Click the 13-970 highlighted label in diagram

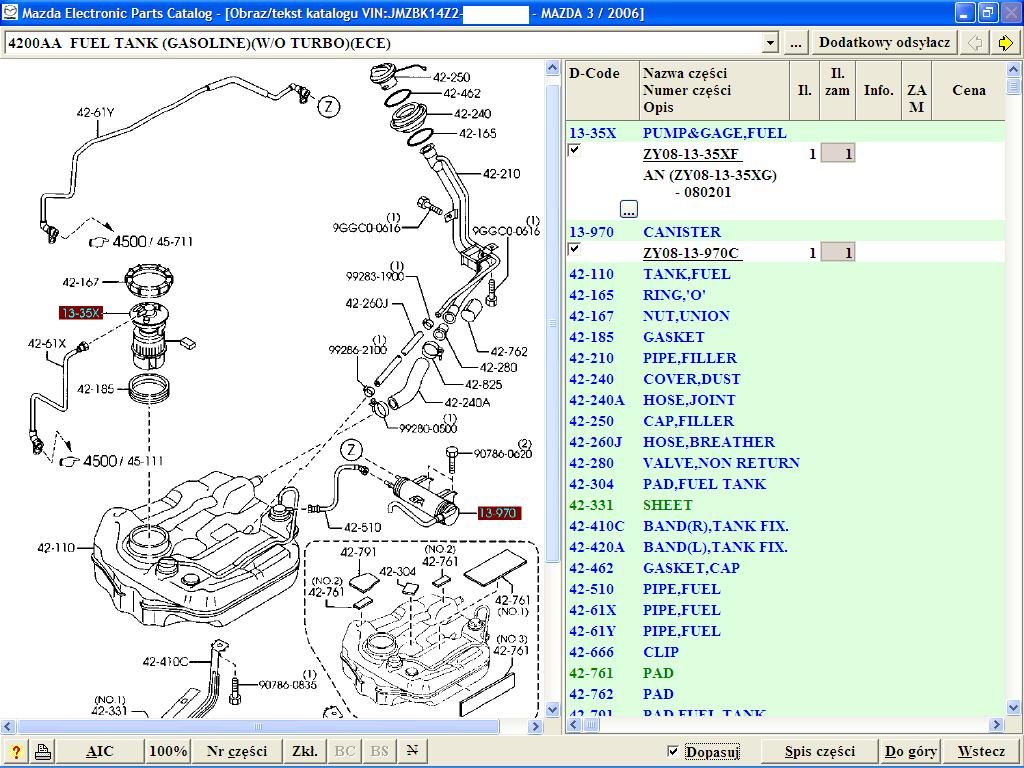tap(498, 513)
